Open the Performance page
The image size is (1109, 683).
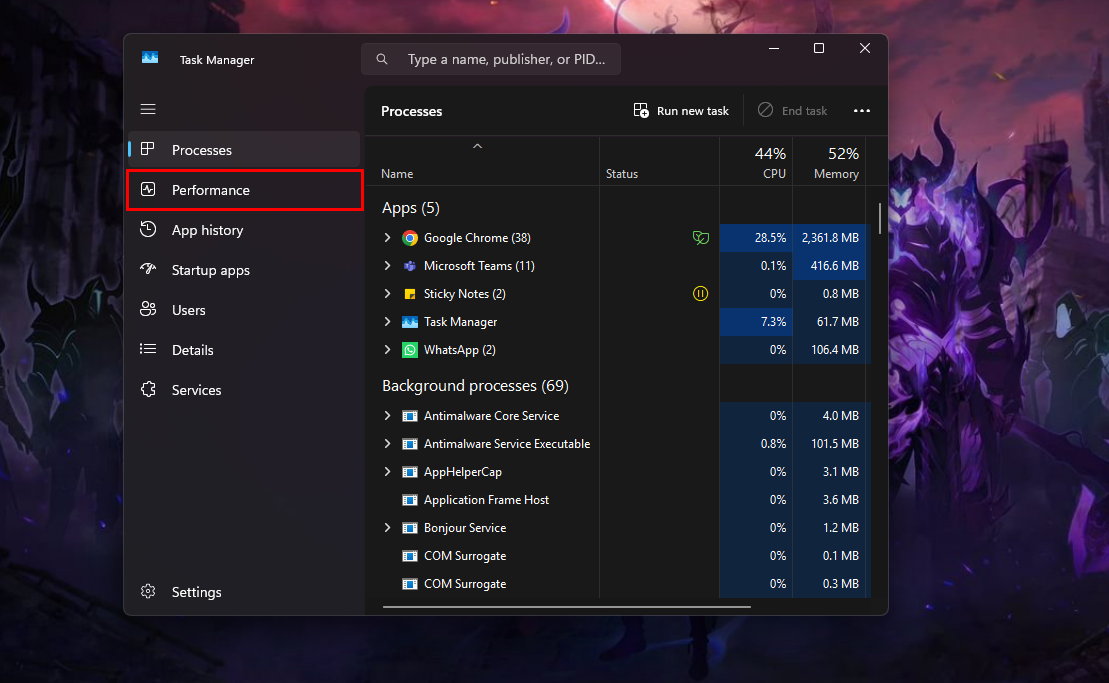click(244, 189)
